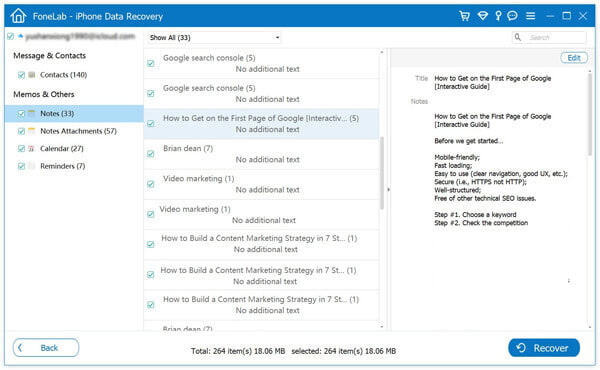Click the diamond-shaped icon in title bar
The width and height of the screenshot is (600, 370).
coord(483,16)
